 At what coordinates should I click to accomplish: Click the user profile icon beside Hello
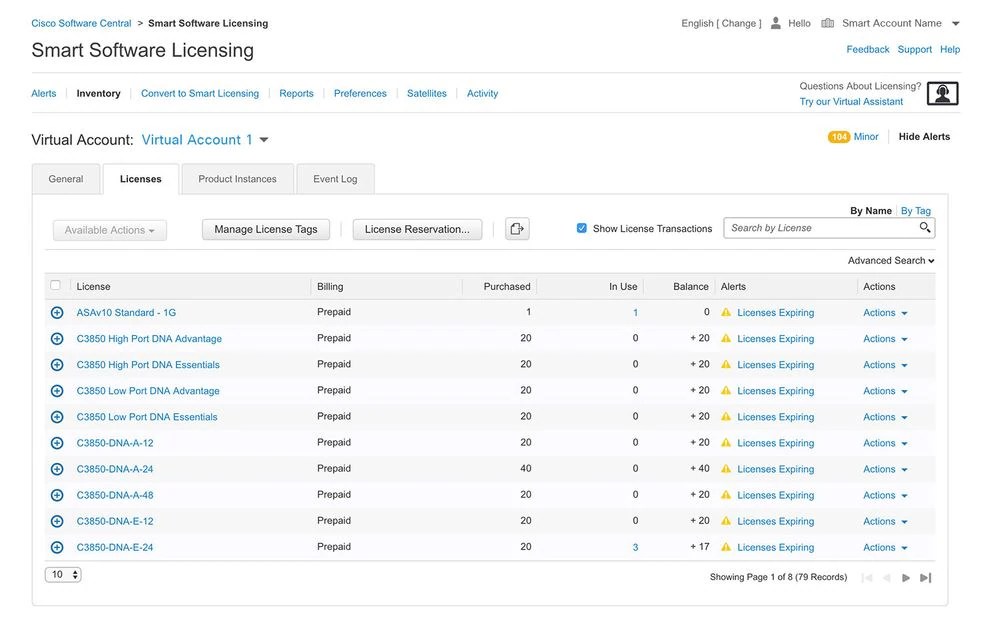(774, 22)
